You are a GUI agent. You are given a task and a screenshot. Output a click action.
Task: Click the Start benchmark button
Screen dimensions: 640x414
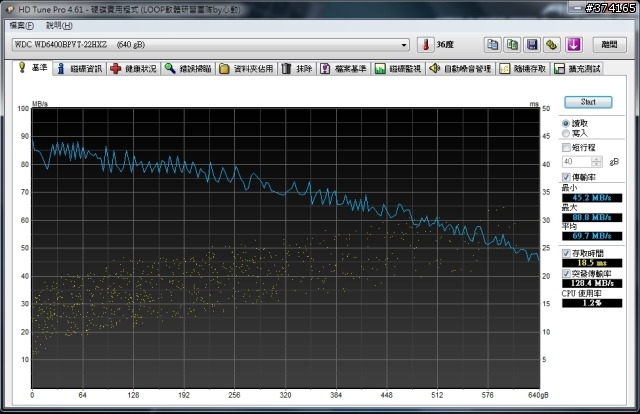(588, 102)
